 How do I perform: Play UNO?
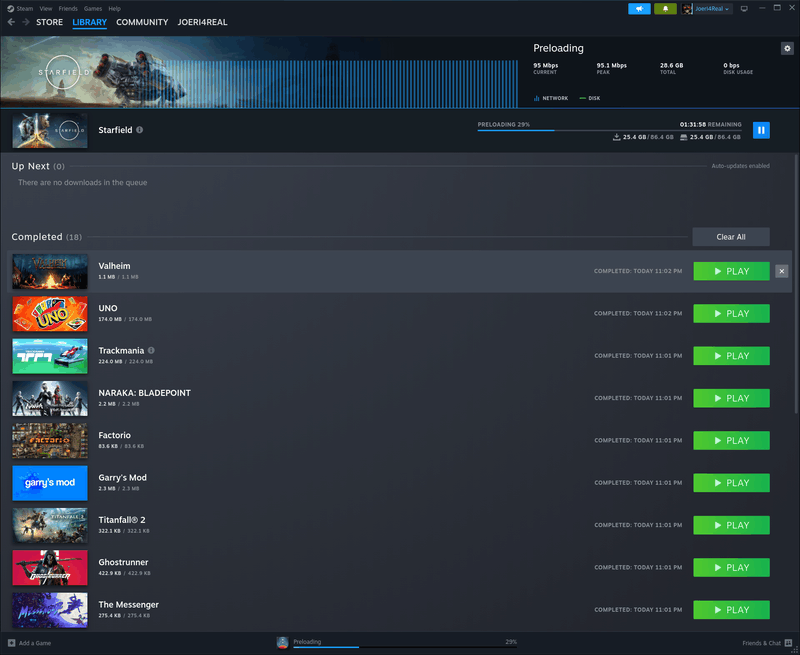[731, 314]
